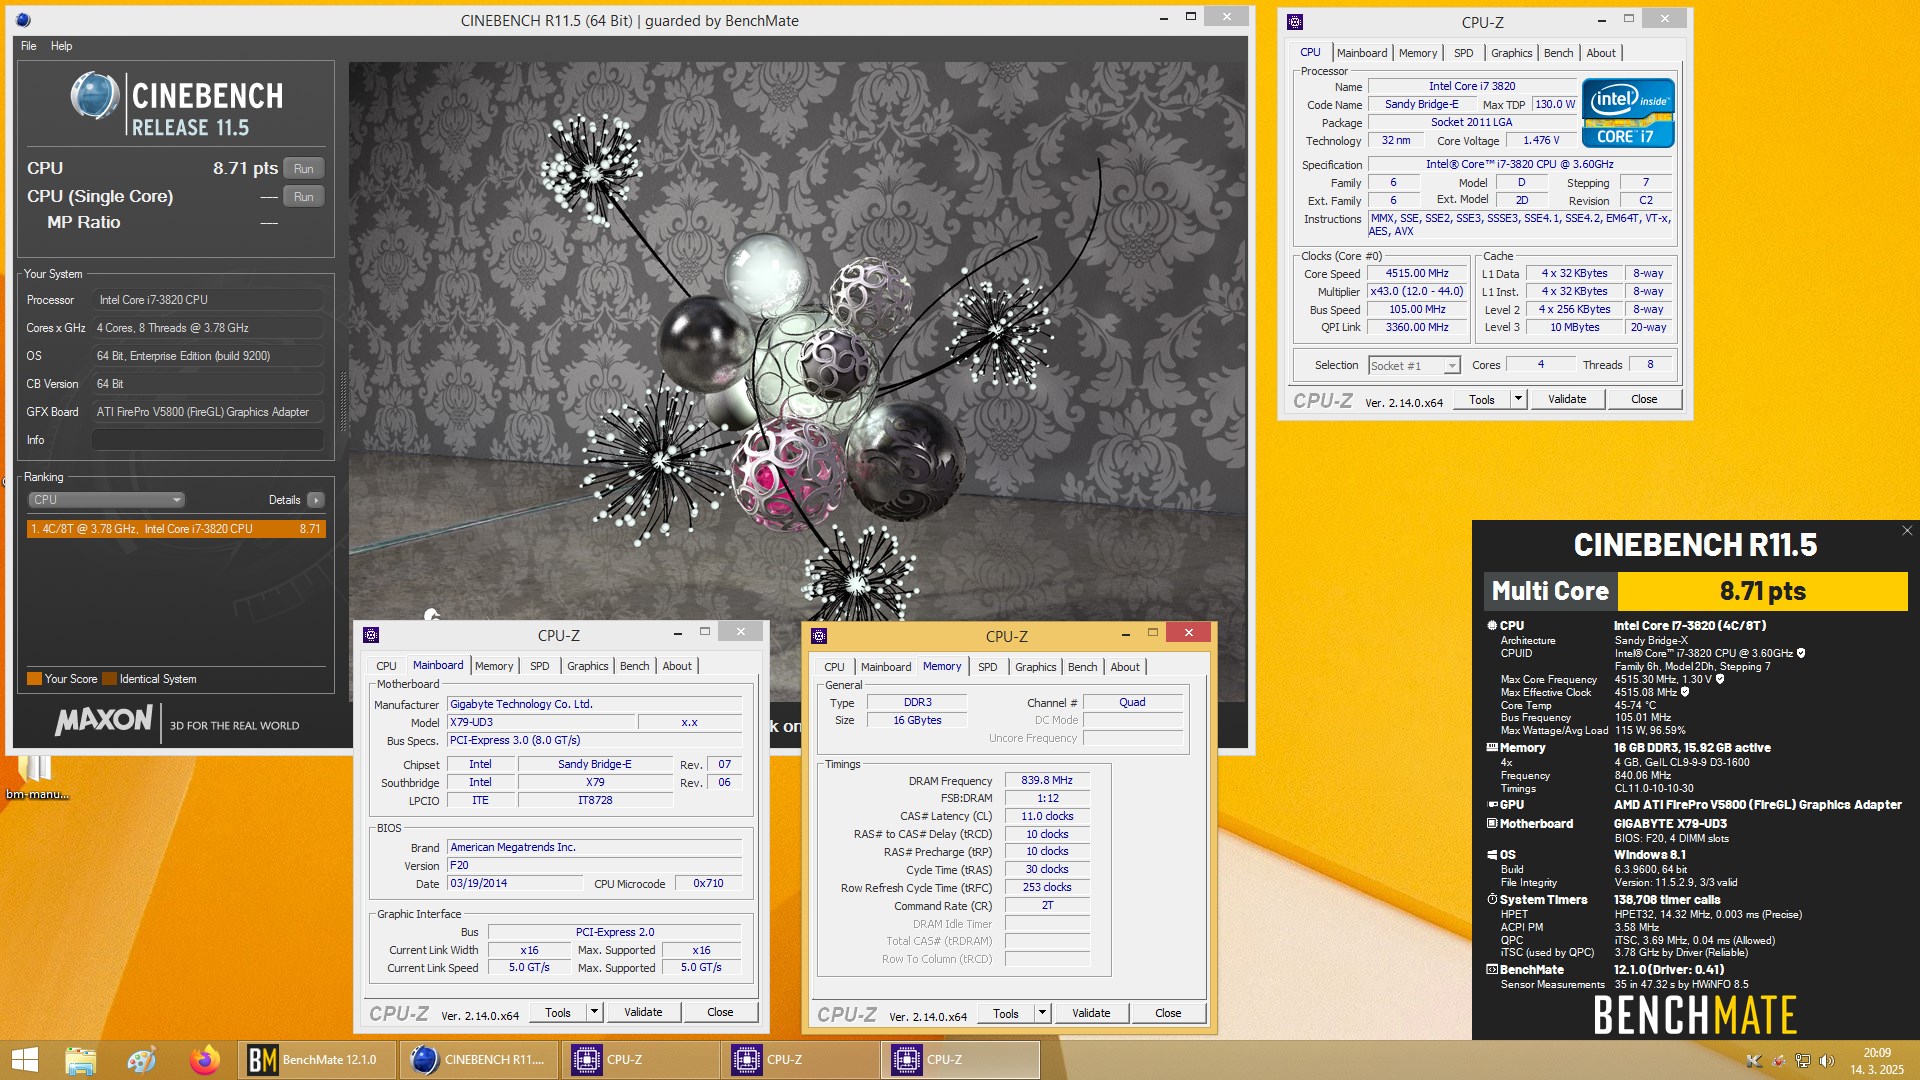The width and height of the screenshot is (1920, 1080).
Task: Expand Tools arrow in CPU-Z CPU window
Action: tap(1517, 399)
